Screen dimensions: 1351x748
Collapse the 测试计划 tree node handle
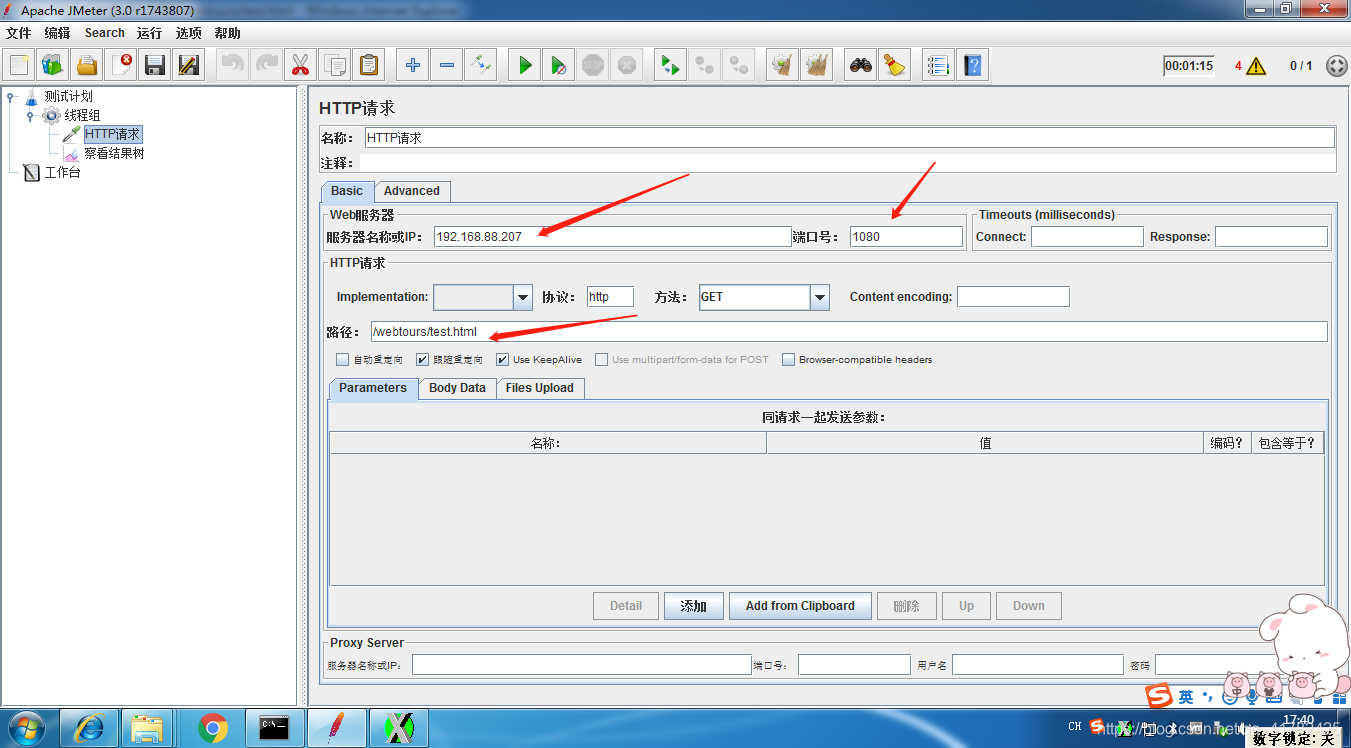[x=11, y=97]
